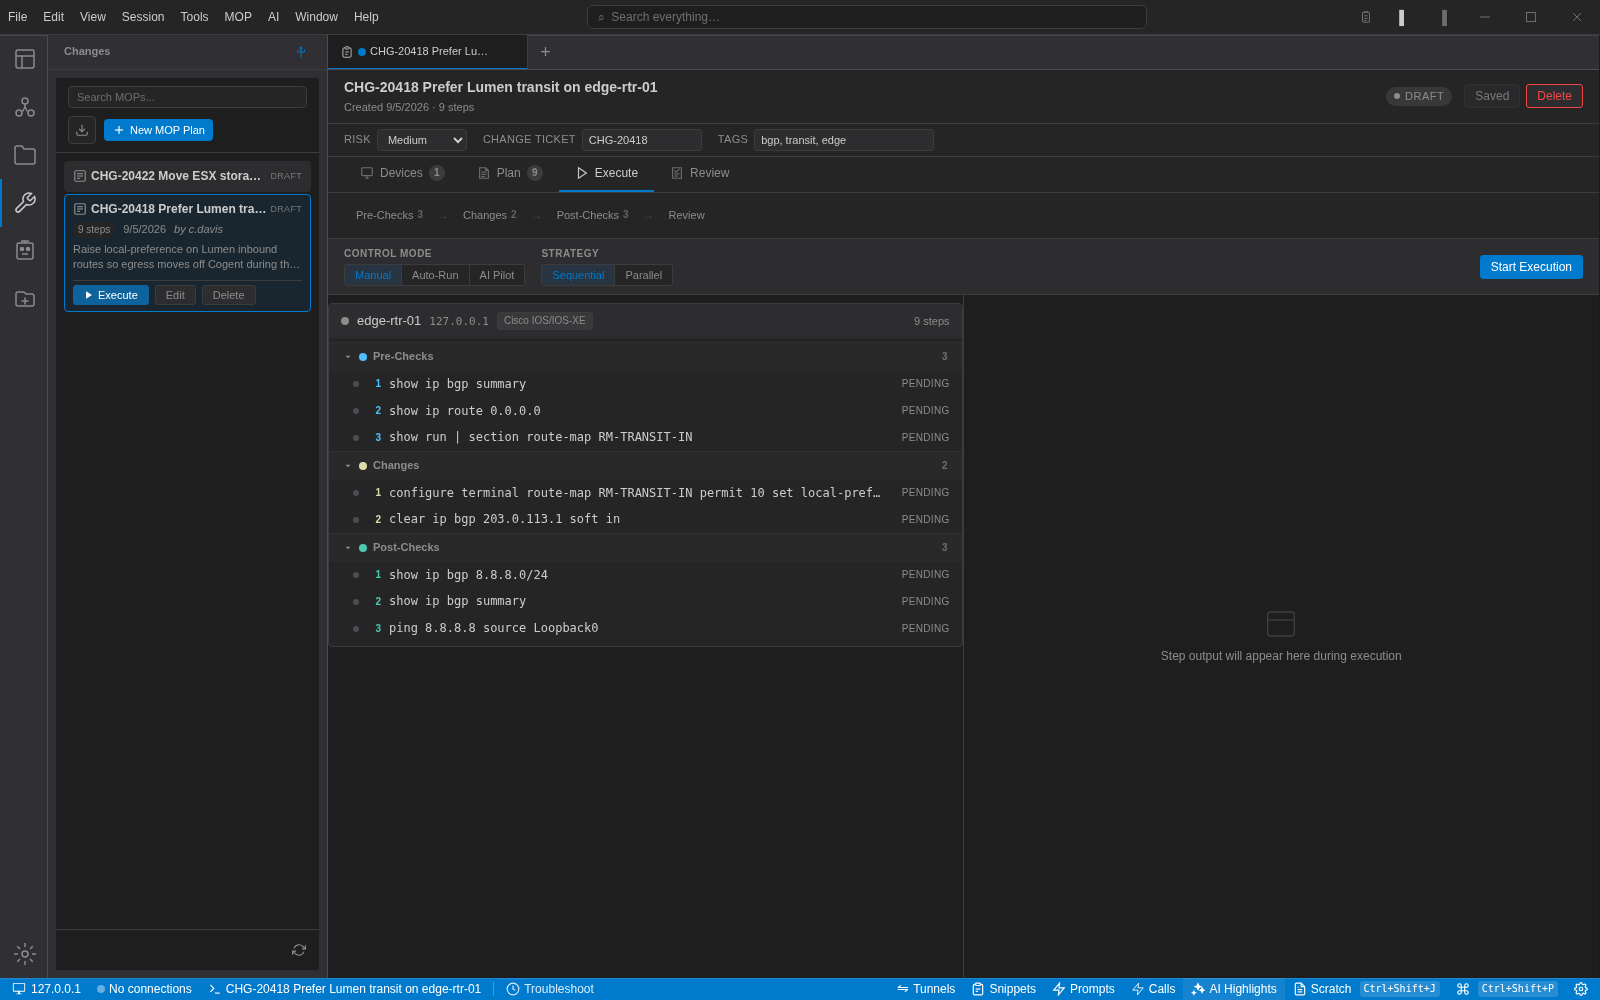This screenshot has width=1600, height=1000.
Task: Click the pin icon in Changes header
Action: tap(301, 52)
